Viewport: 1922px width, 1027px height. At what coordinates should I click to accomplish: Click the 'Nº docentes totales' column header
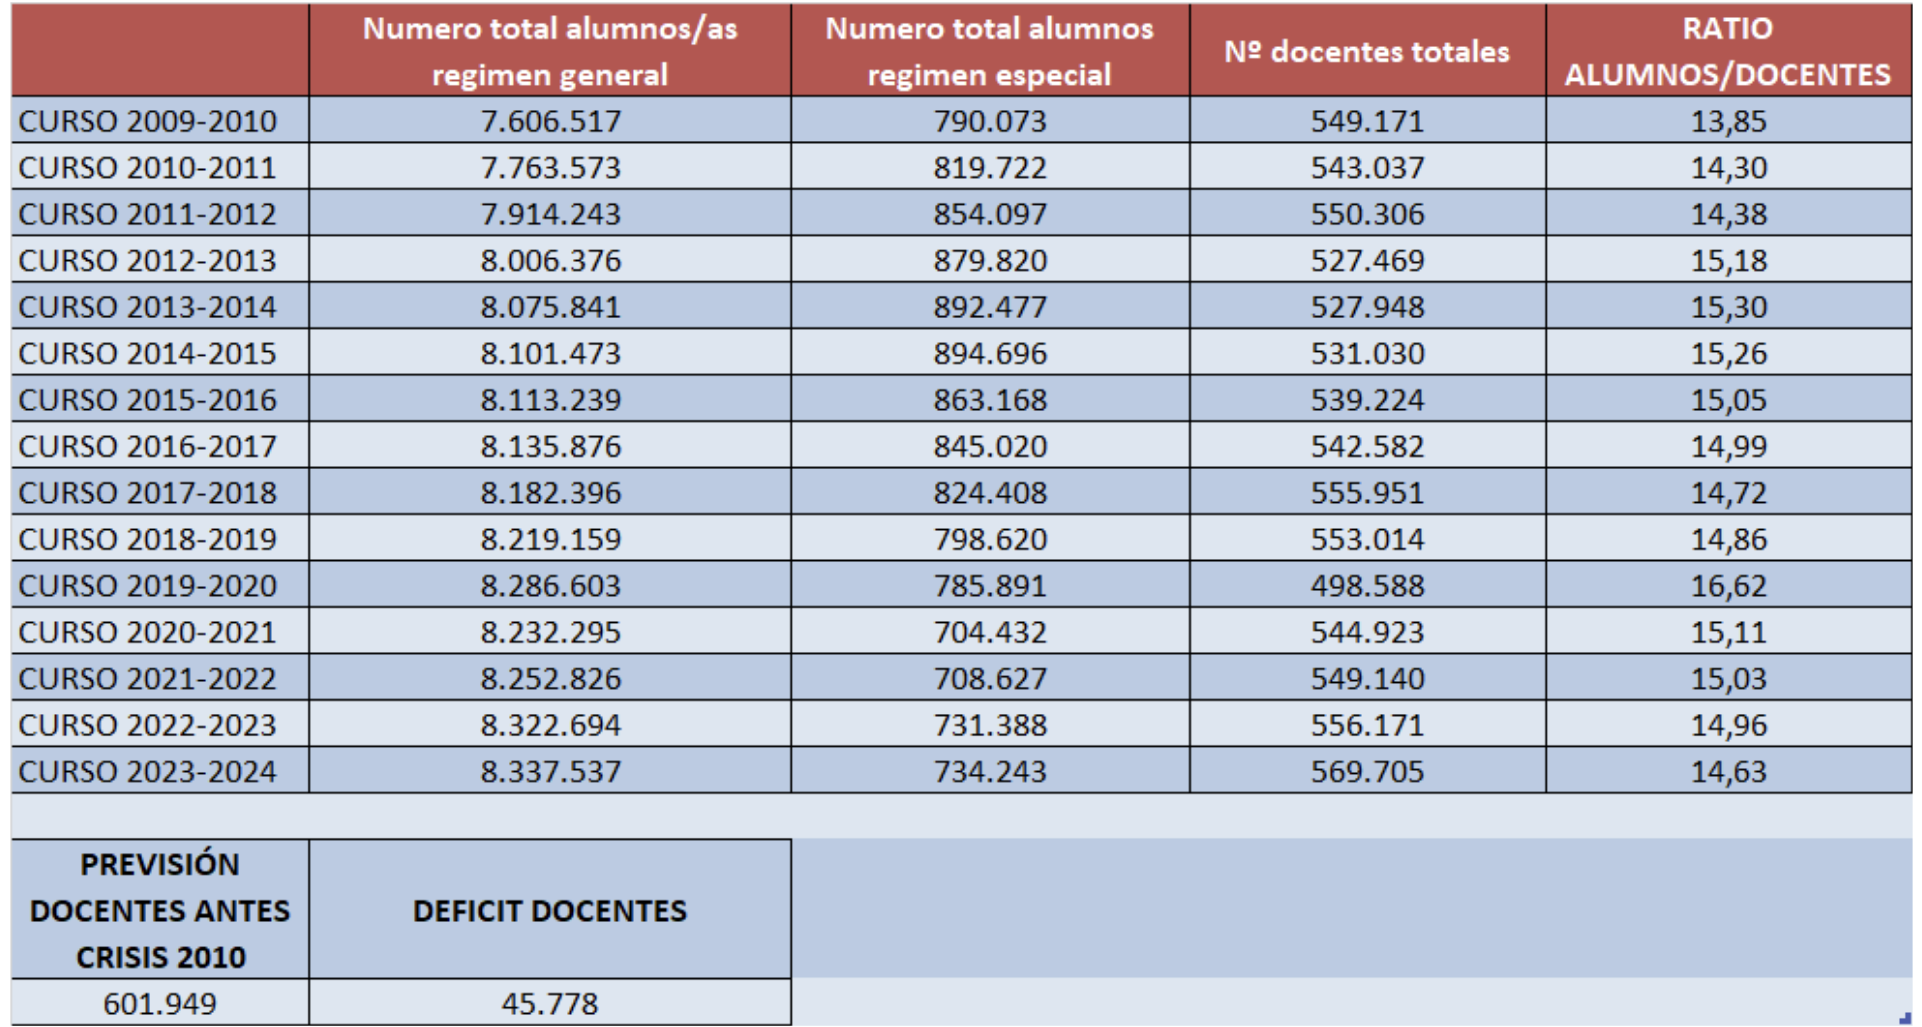coord(1366,51)
